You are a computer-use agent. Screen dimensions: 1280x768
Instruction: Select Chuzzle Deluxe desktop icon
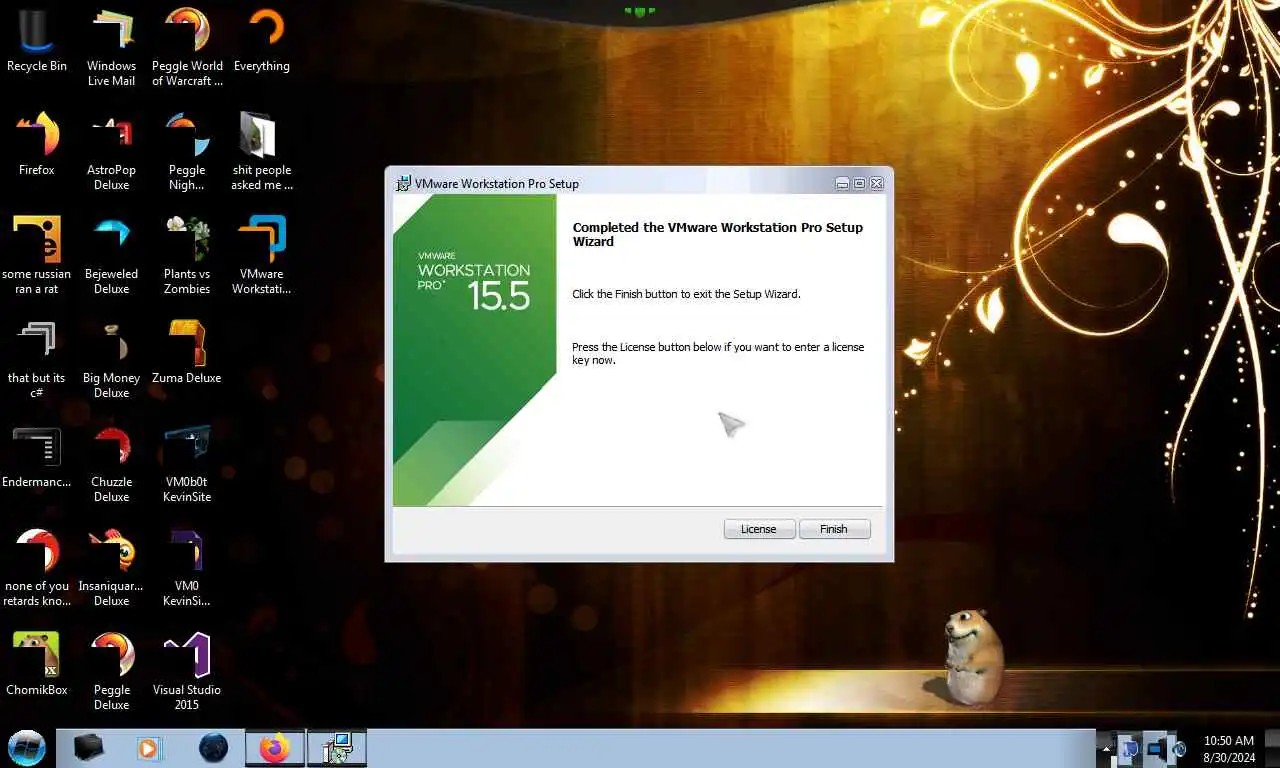(112, 464)
